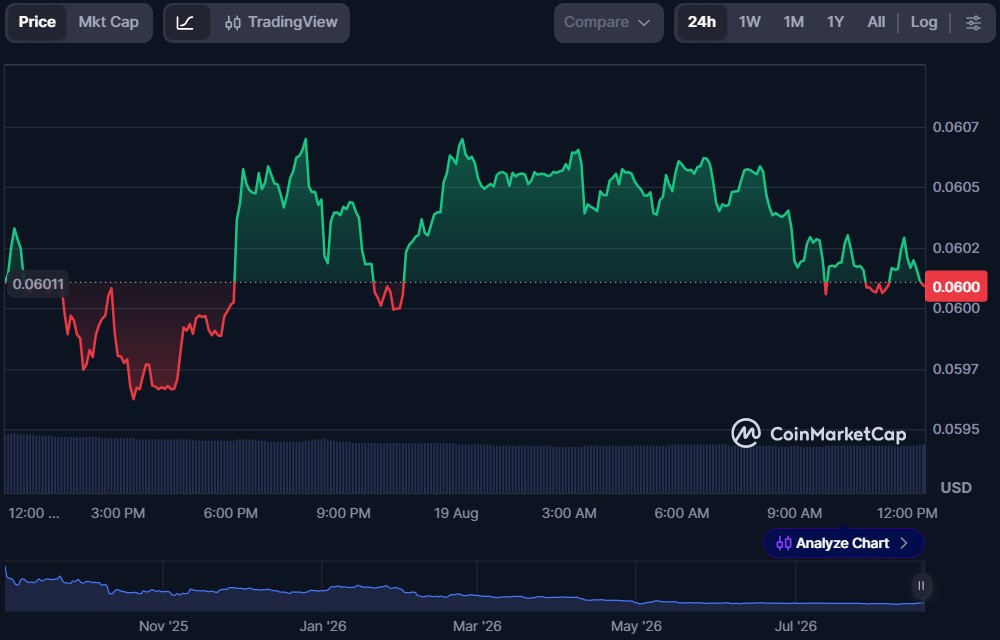Choose the 1M time range
This screenshot has height=640, width=1000.
pyautogui.click(x=793, y=22)
